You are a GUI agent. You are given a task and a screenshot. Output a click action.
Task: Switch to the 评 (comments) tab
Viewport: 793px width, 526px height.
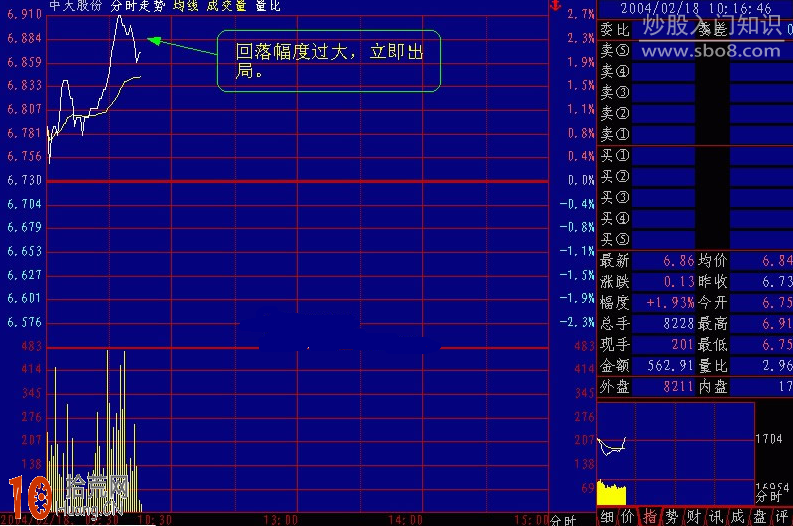click(x=782, y=517)
